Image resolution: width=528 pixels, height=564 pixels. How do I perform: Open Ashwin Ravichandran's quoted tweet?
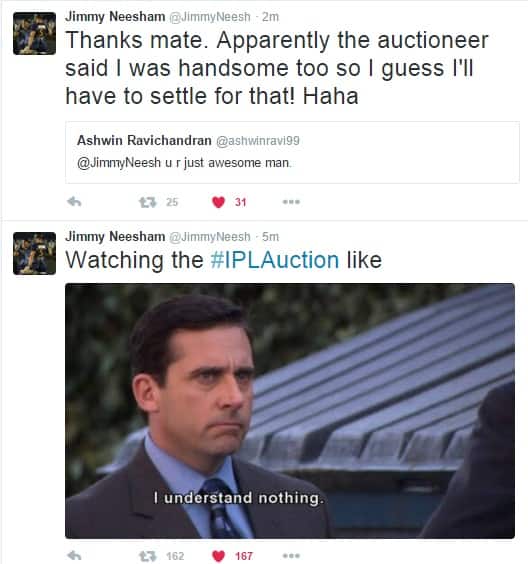[292, 153]
